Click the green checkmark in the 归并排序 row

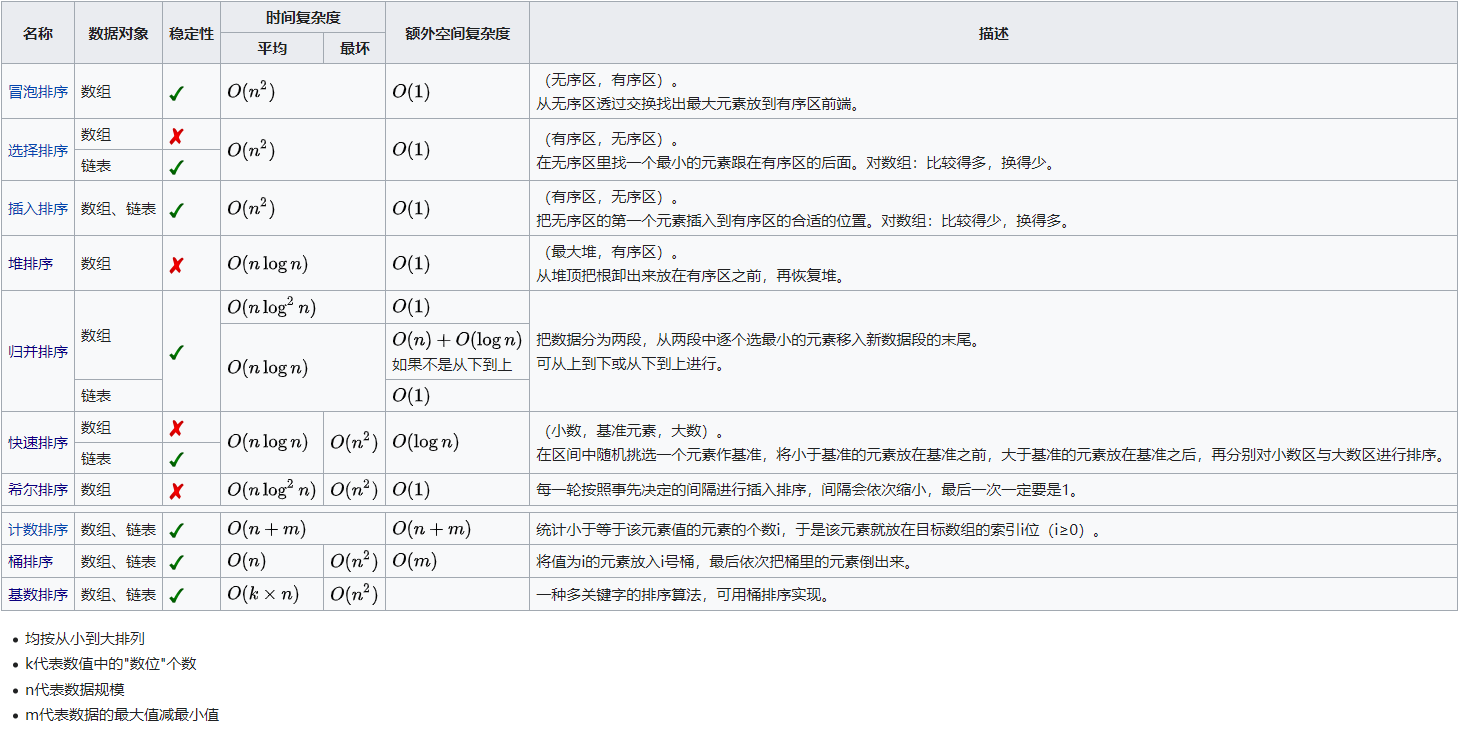pos(176,352)
